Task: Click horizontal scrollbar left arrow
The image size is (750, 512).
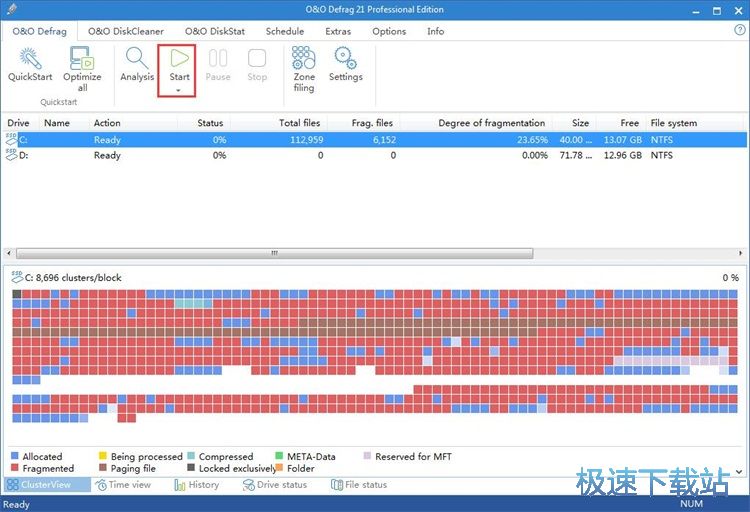Action: point(9,253)
